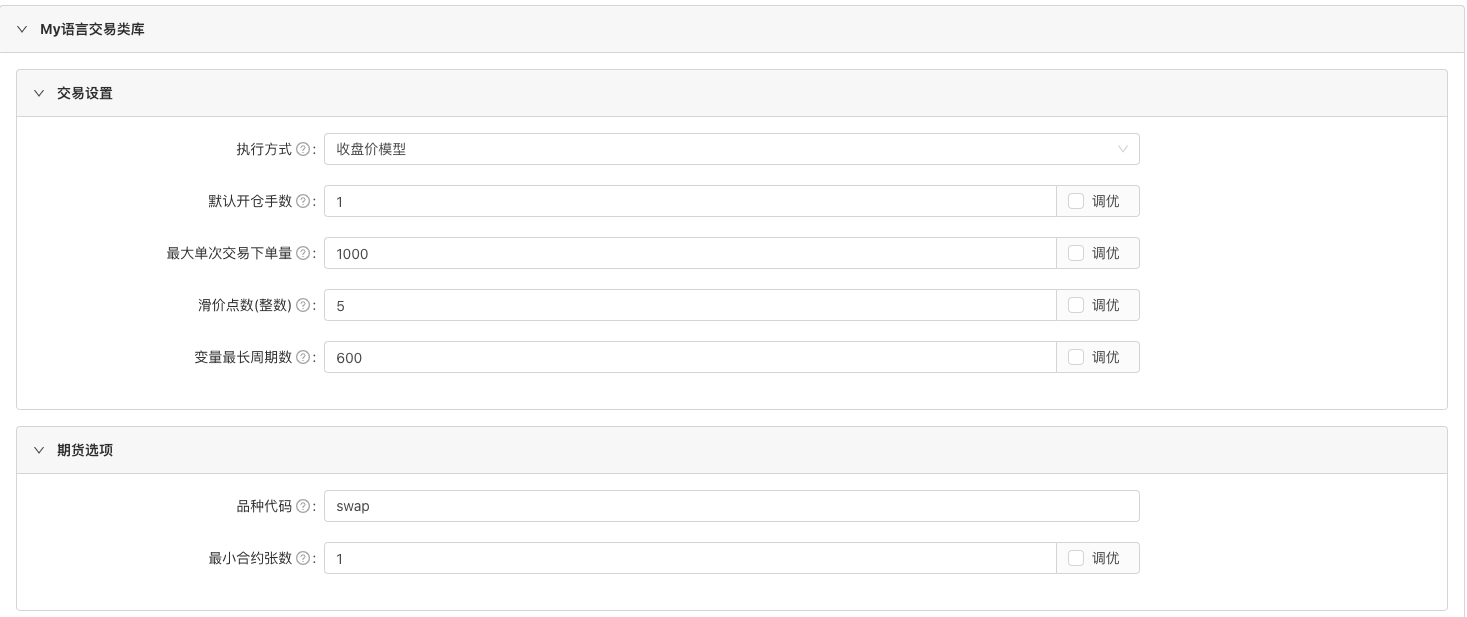Click the 变量最长周期数 field showing 600
1467x617 pixels.
(x=690, y=357)
